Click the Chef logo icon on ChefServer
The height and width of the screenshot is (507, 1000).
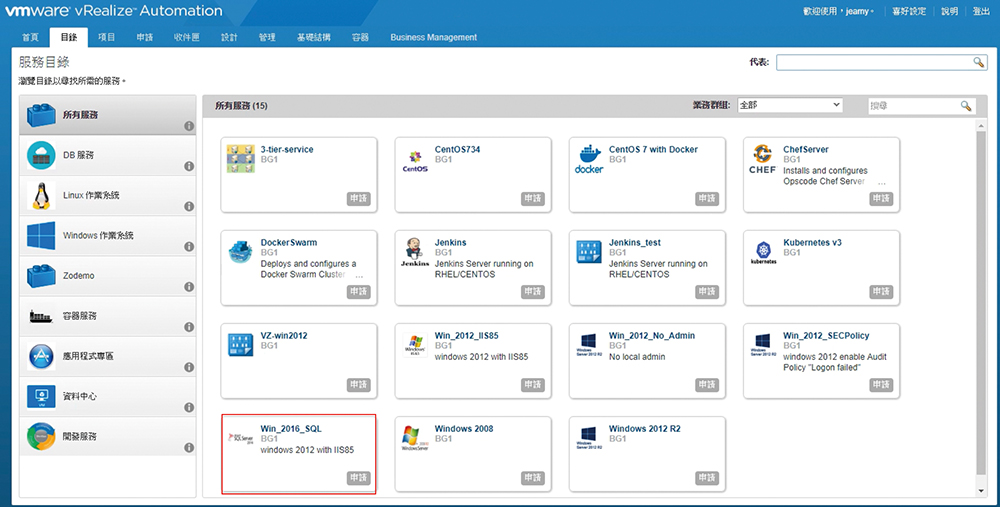[762, 160]
